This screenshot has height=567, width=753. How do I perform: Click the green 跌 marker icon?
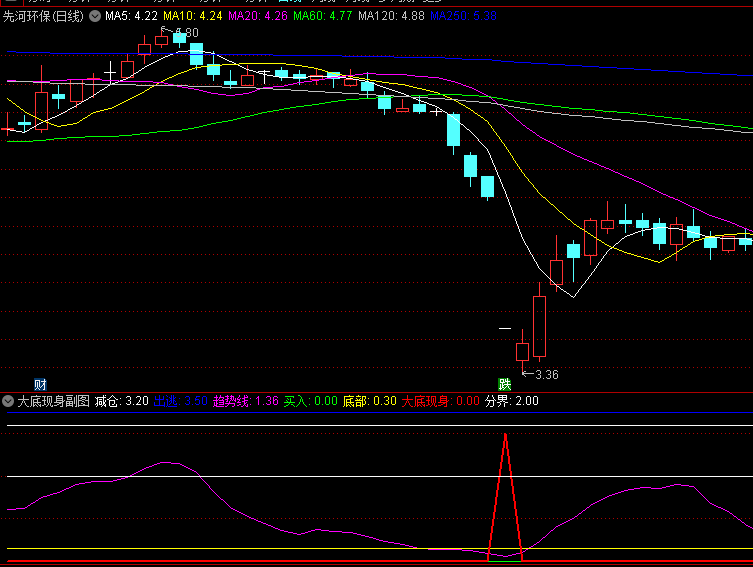click(505, 384)
